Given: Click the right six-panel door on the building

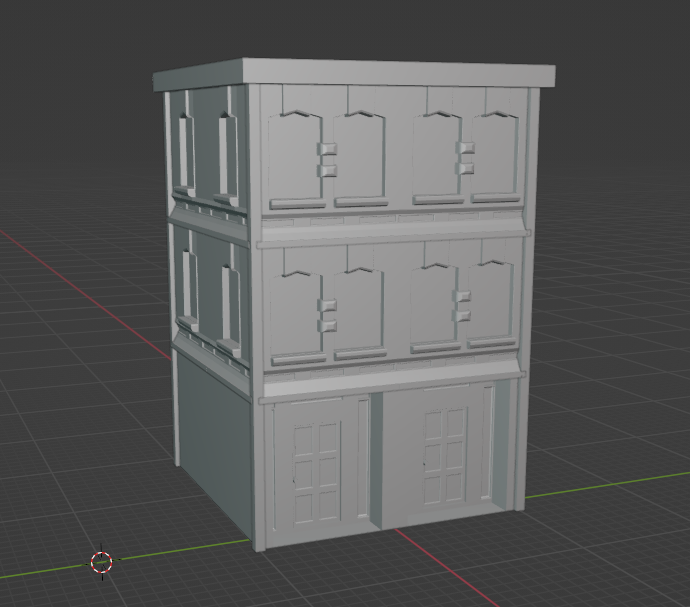Looking at the screenshot, I should click(445, 456).
